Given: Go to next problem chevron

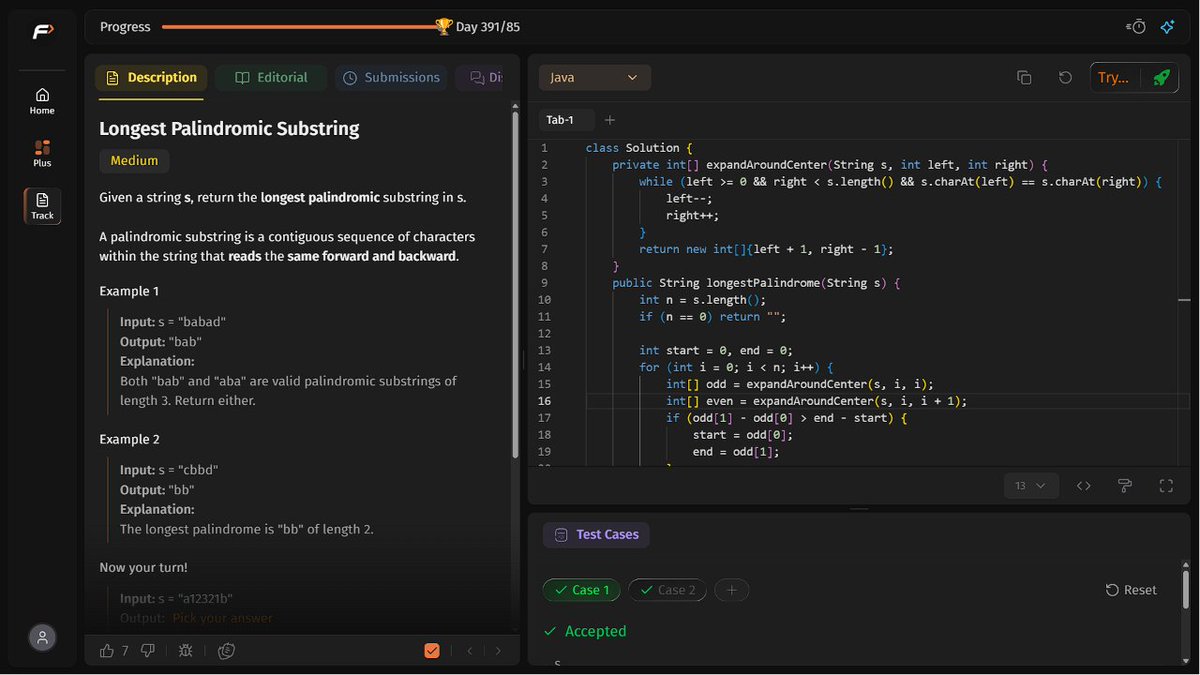Looking at the screenshot, I should [x=499, y=650].
